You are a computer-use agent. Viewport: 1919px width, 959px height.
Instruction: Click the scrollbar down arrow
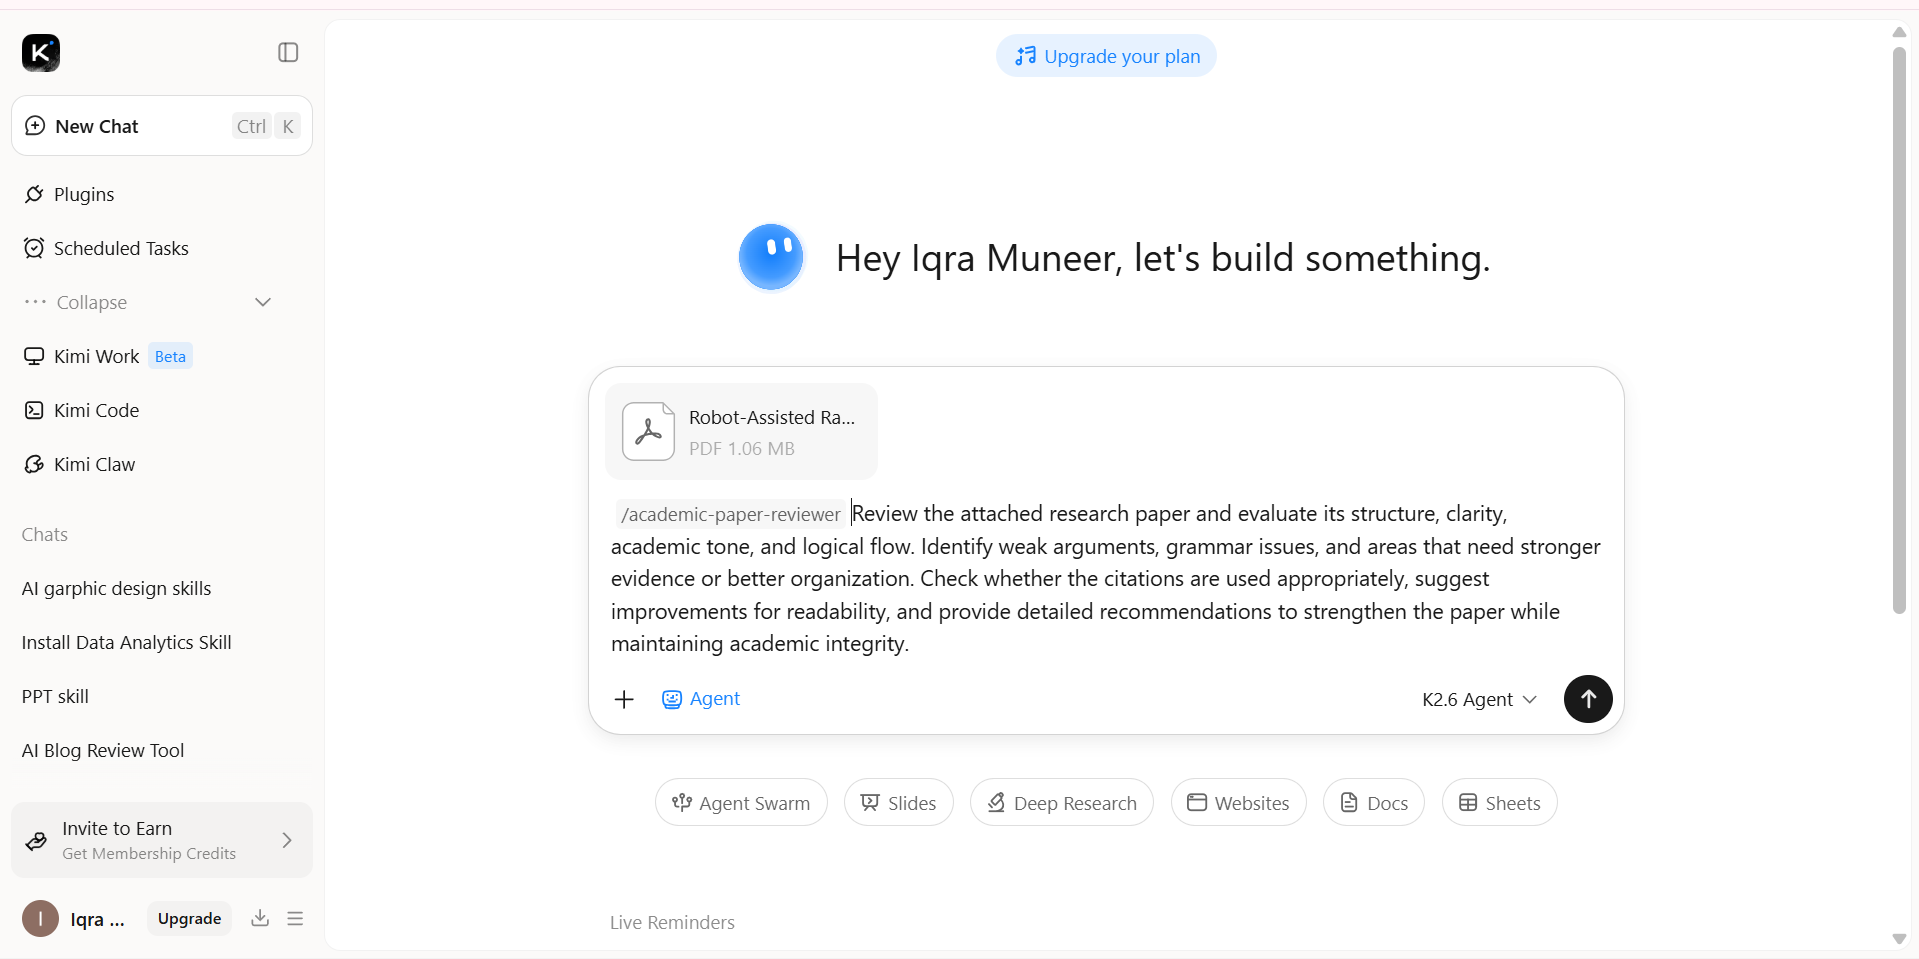(1899, 939)
